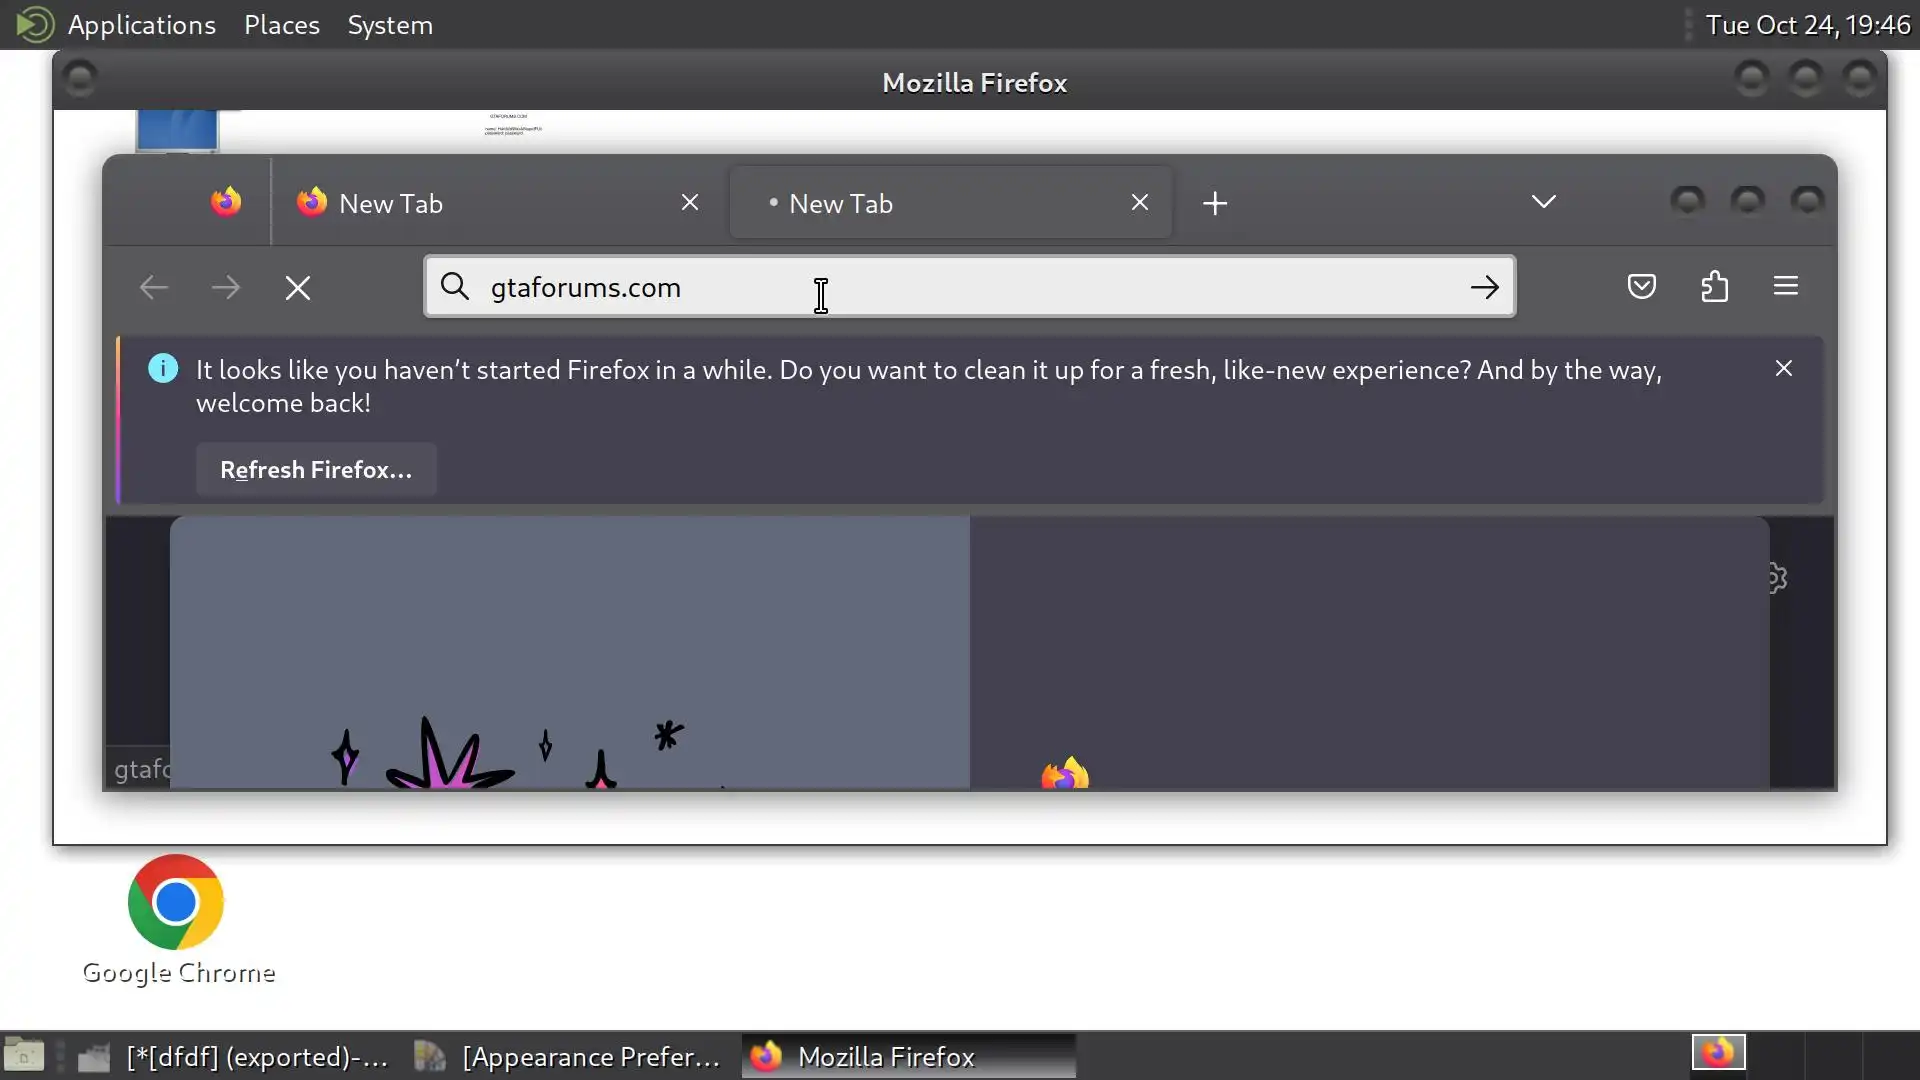Open the Firefox hamburger application menu

point(1786,287)
